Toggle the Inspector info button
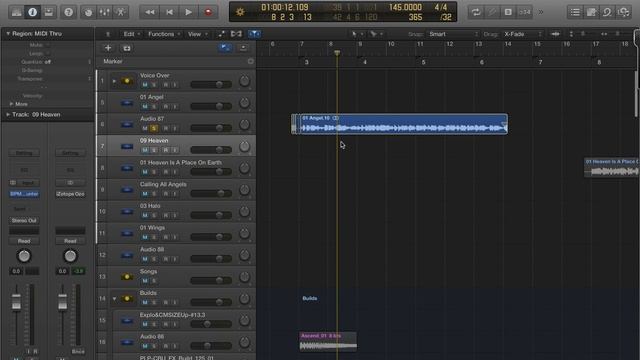This screenshot has width=640, height=360. [33, 12]
